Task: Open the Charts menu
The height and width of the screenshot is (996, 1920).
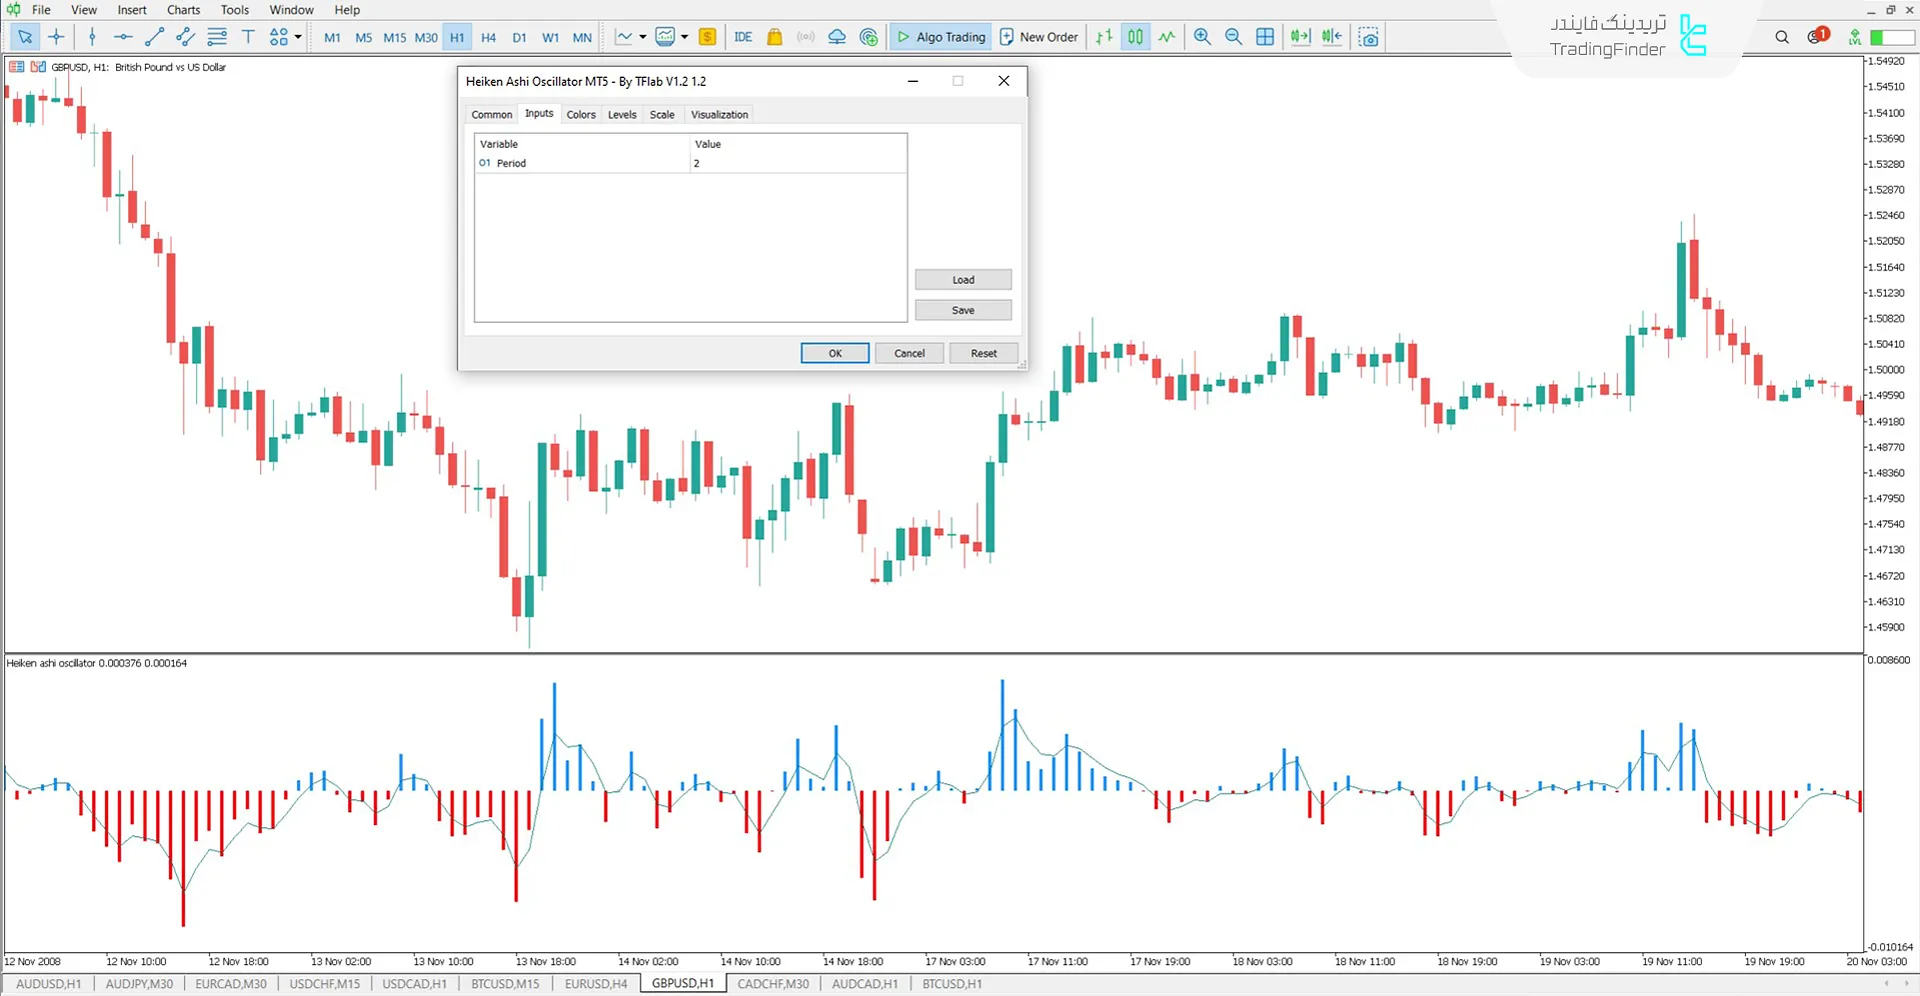Action: [x=182, y=10]
